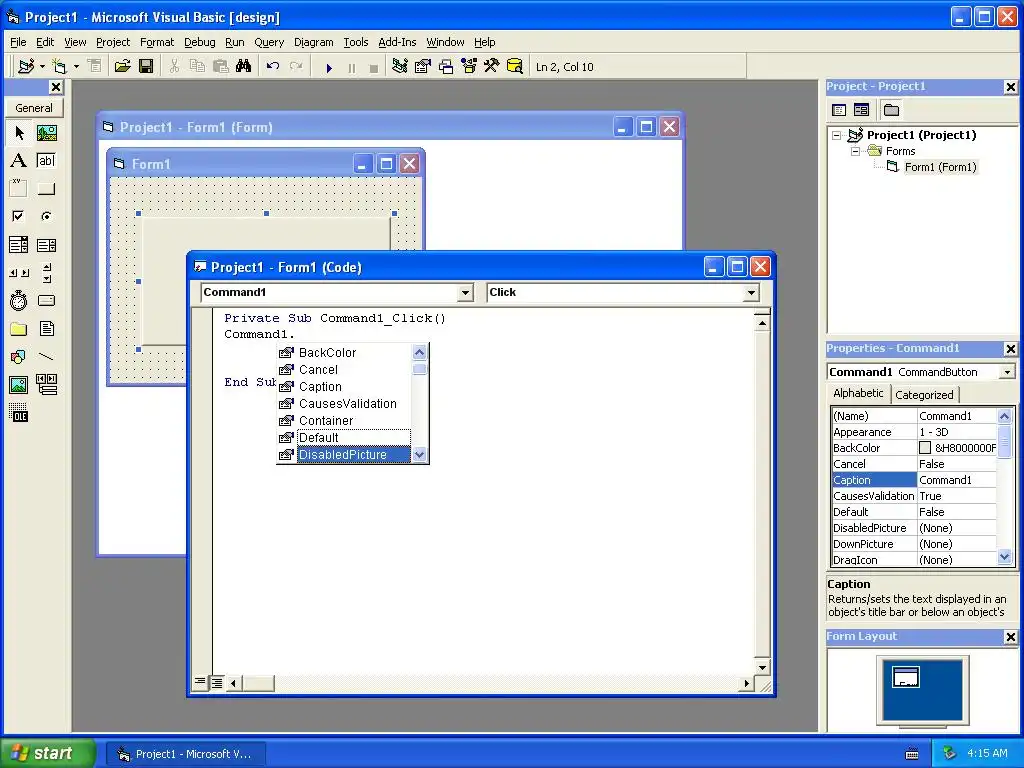
Task: Switch to Procedure View in the code window
Action: click(200, 682)
